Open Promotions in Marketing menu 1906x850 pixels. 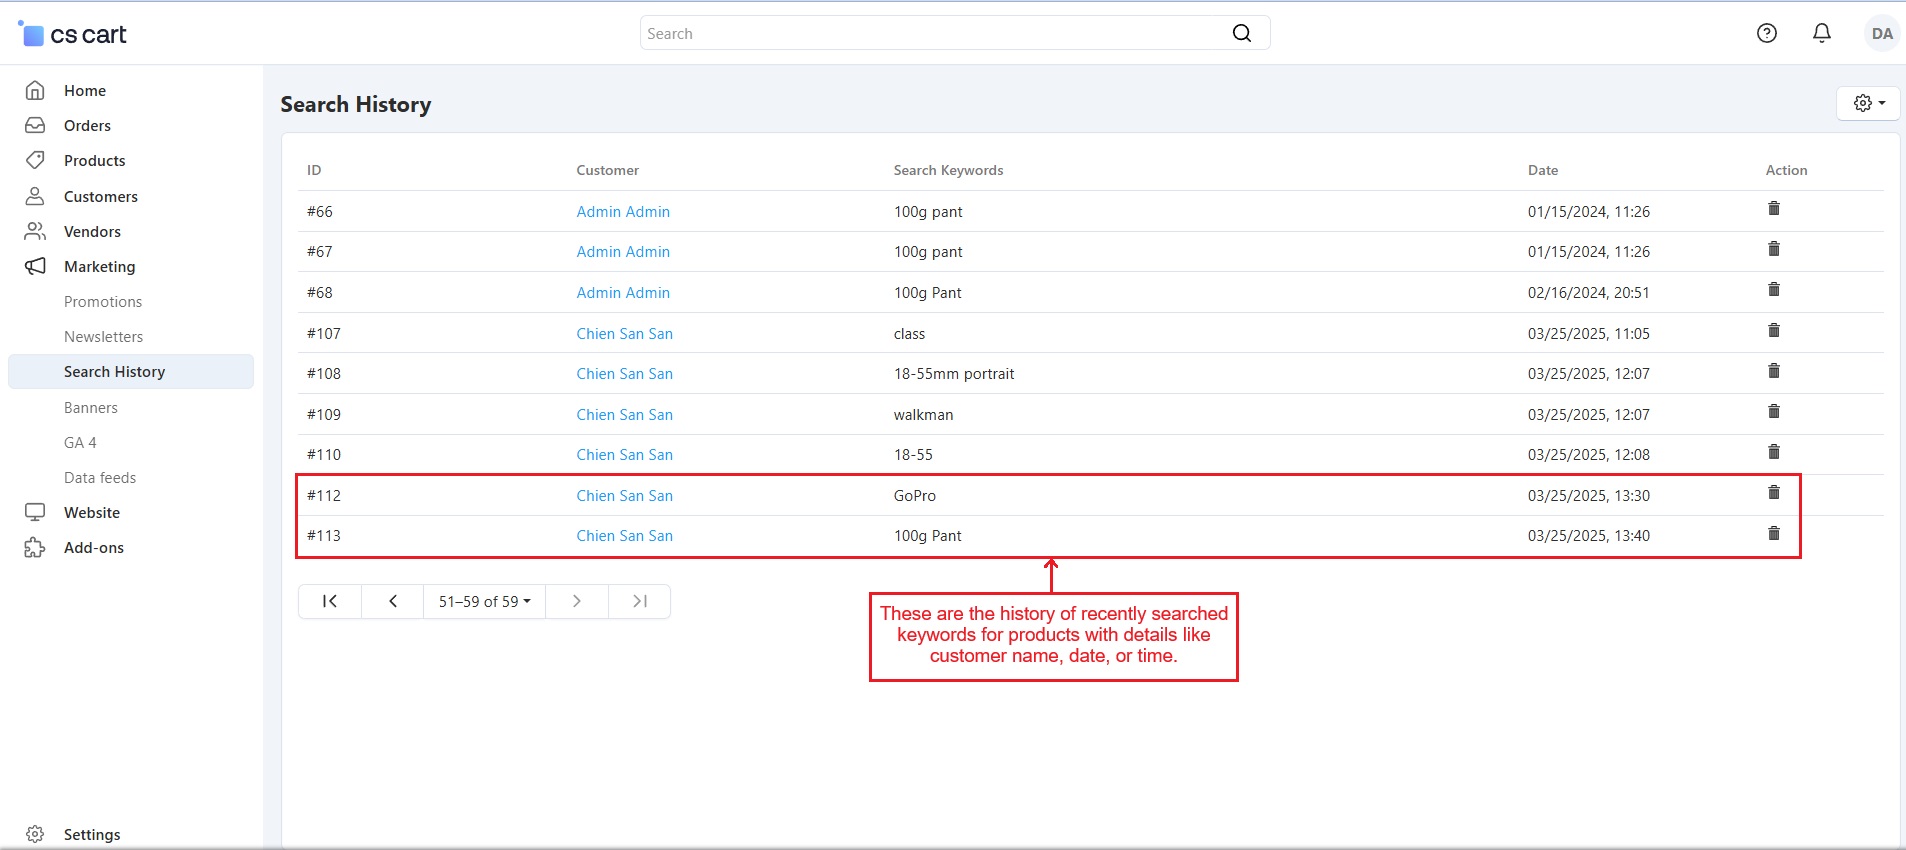(103, 302)
